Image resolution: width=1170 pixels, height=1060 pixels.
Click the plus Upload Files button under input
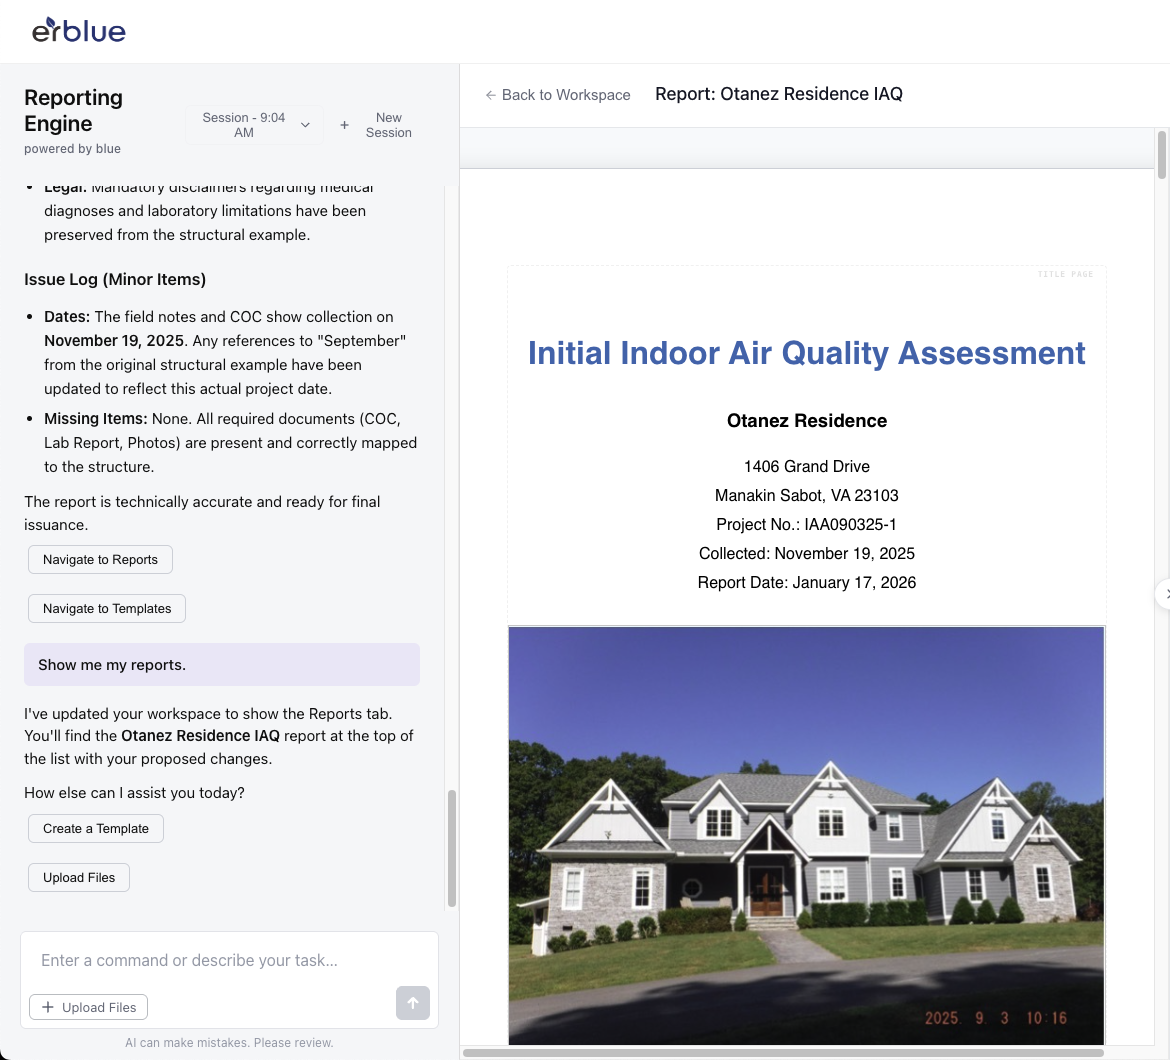point(89,1007)
